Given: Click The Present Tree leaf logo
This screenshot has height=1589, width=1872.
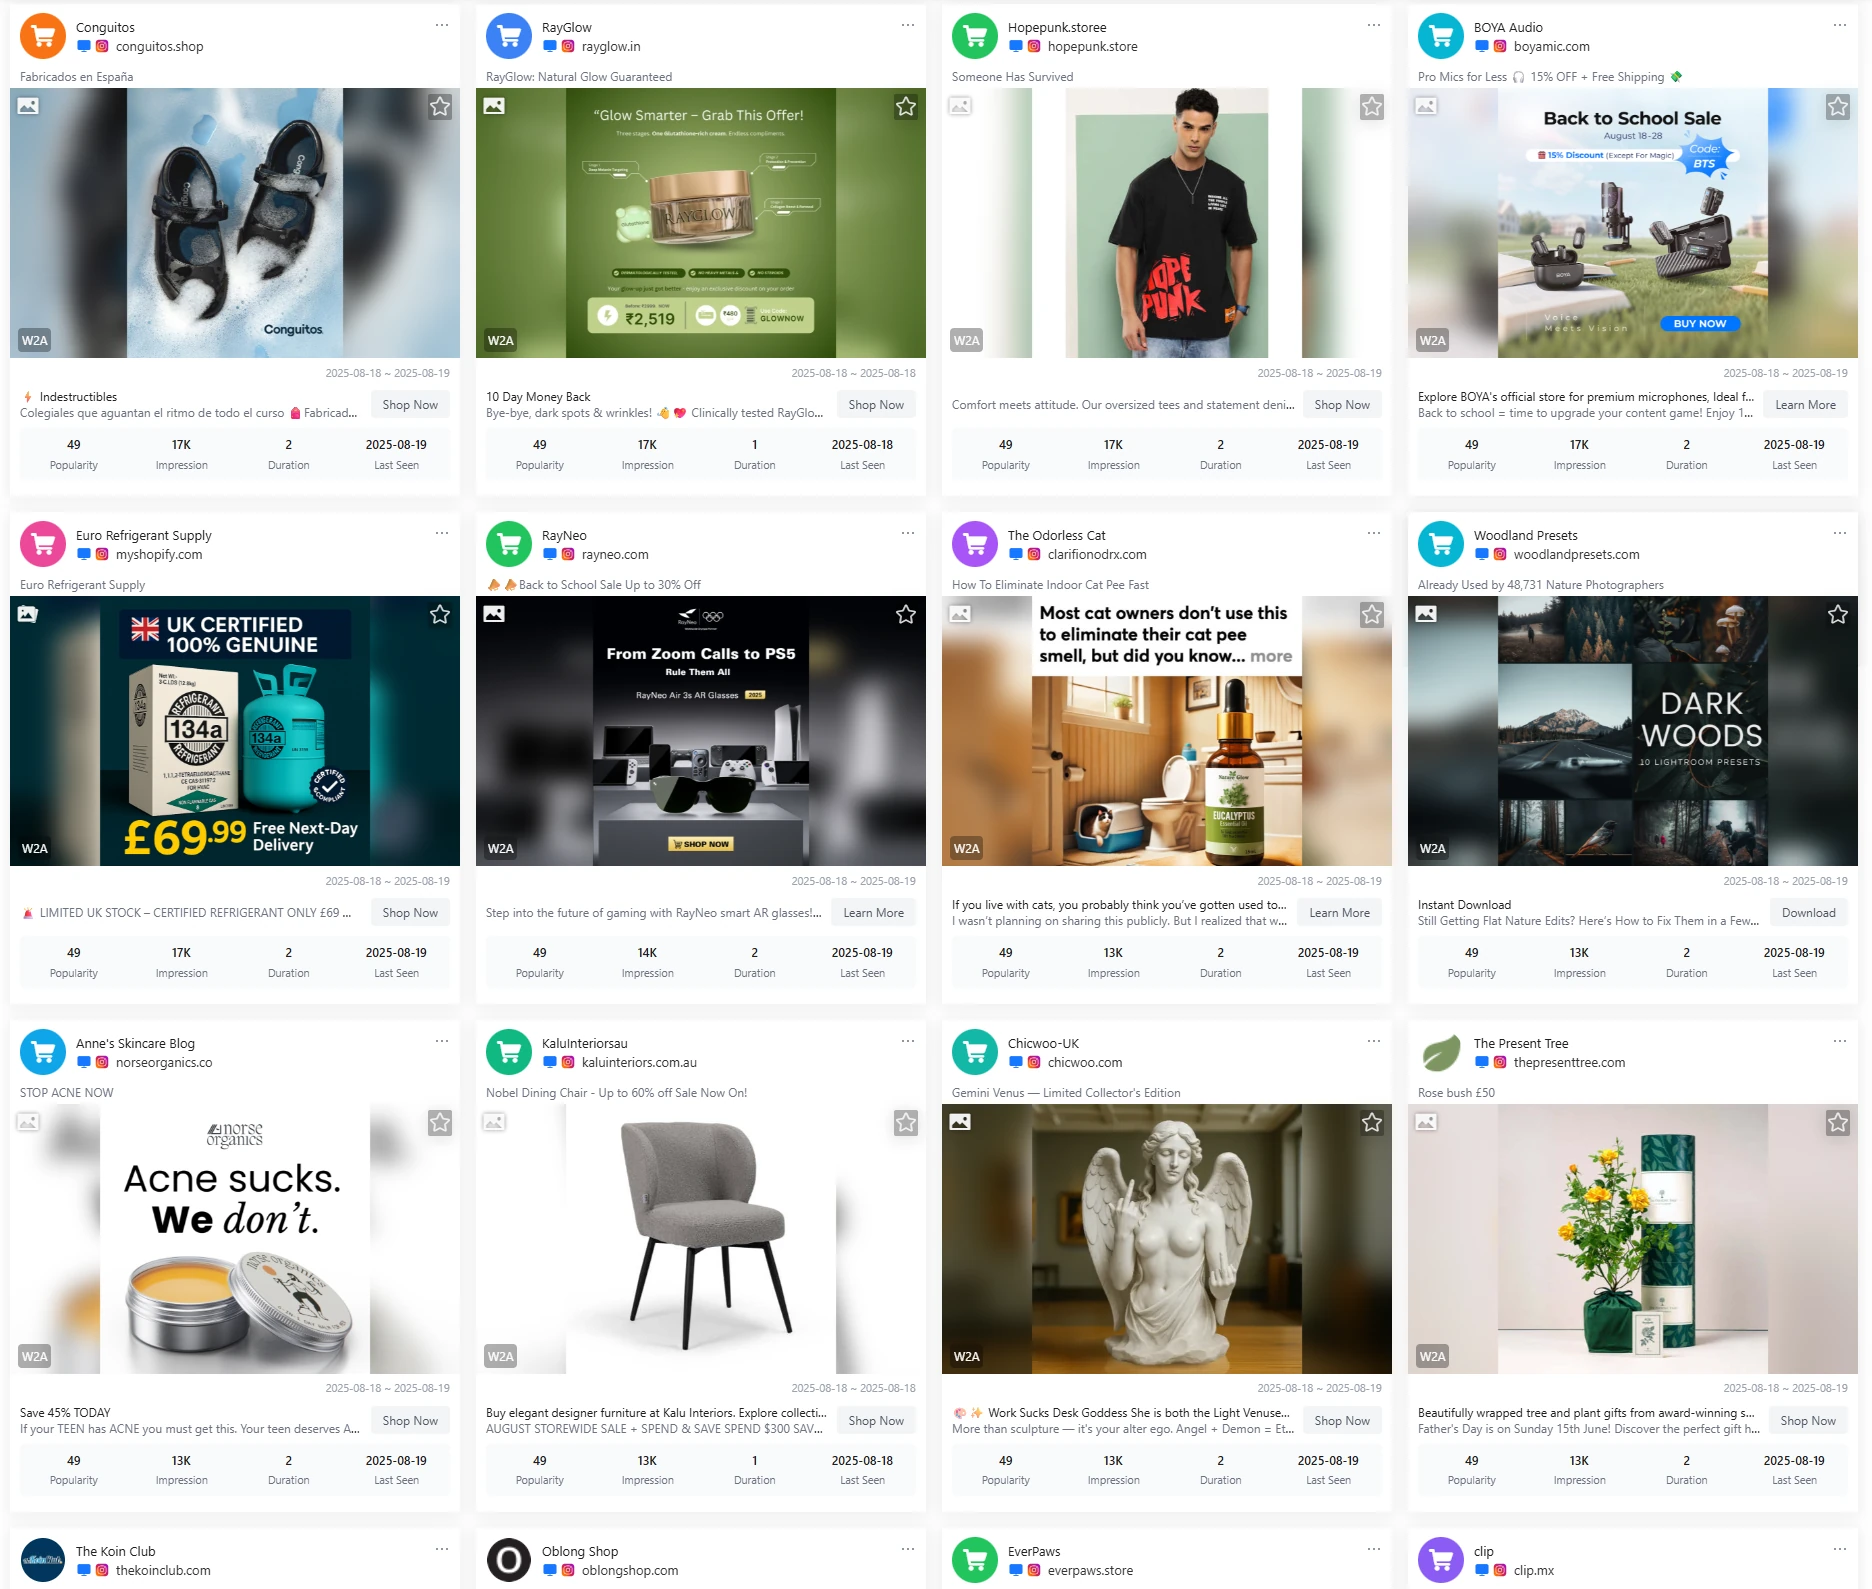Looking at the screenshot, I should tap(1441, 1053).
